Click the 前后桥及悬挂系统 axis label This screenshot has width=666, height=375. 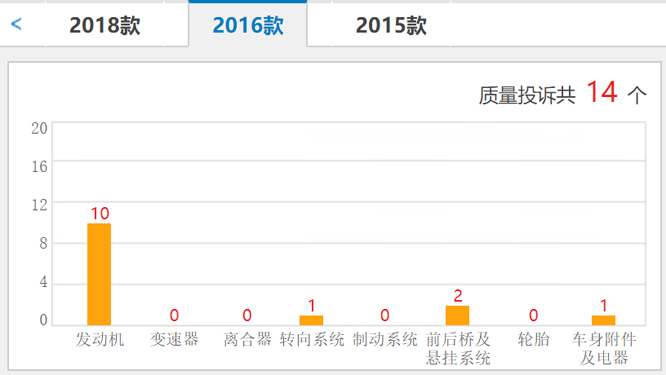(458, 348)
